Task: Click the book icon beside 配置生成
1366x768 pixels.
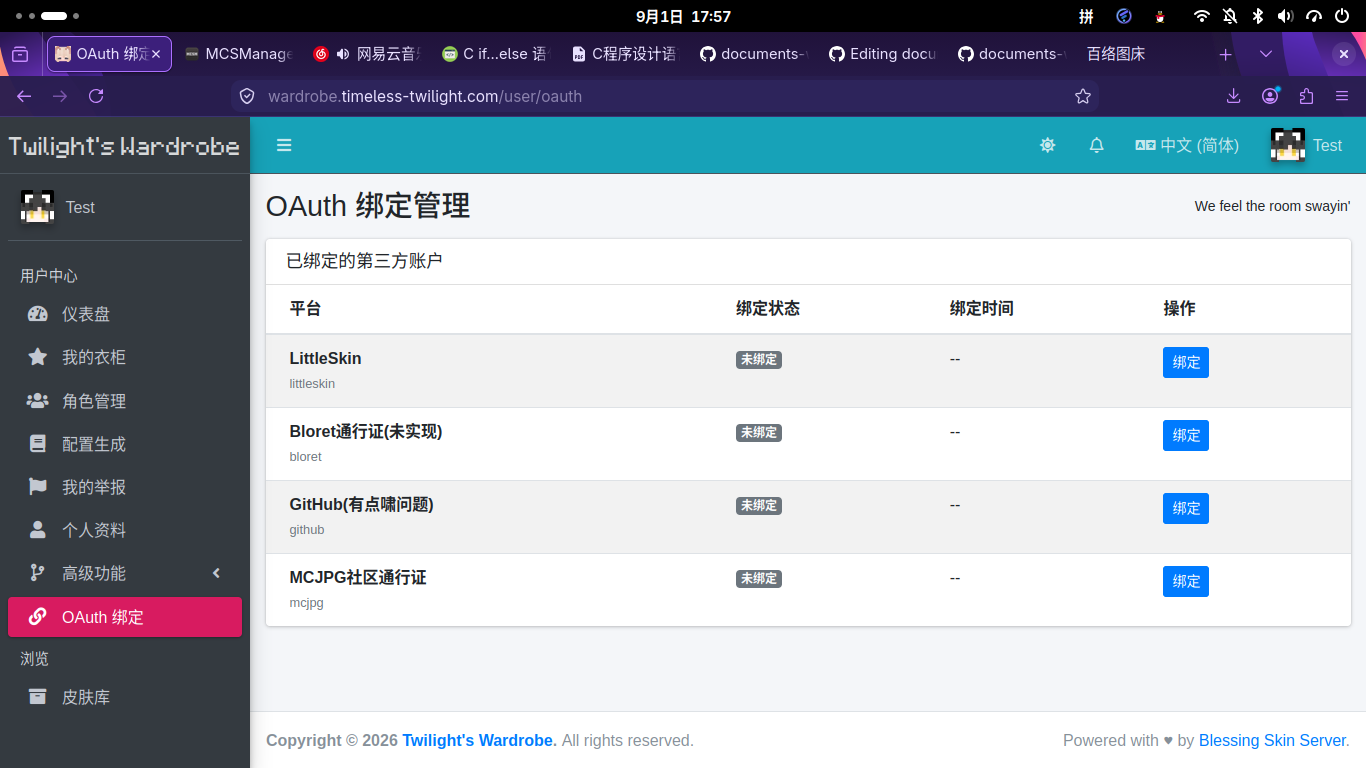Action: point(38,444)
